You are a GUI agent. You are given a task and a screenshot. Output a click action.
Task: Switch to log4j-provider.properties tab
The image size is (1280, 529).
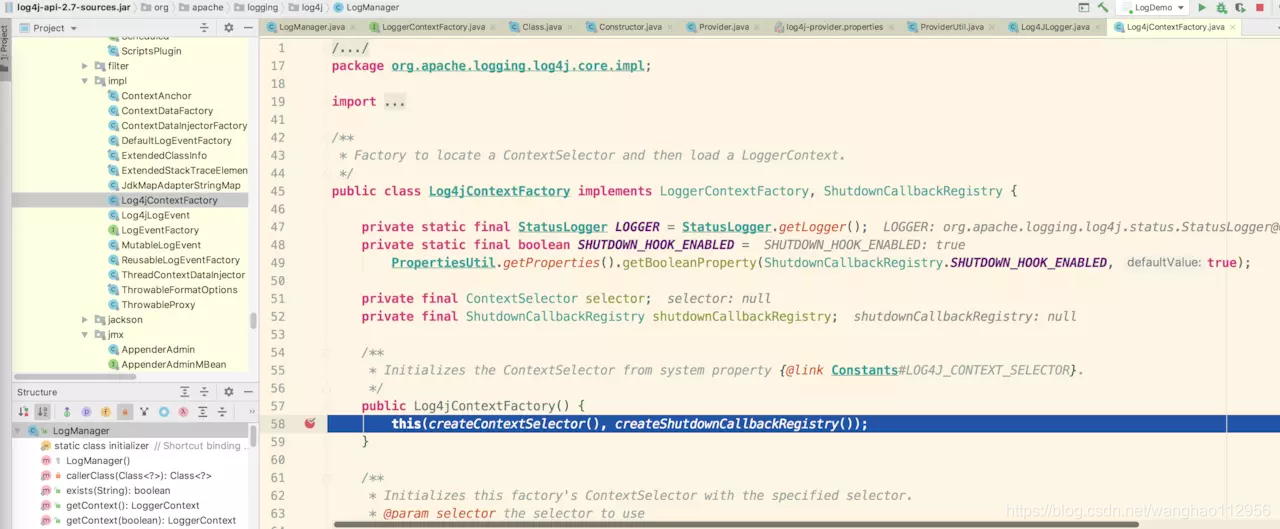coord(834,27)
